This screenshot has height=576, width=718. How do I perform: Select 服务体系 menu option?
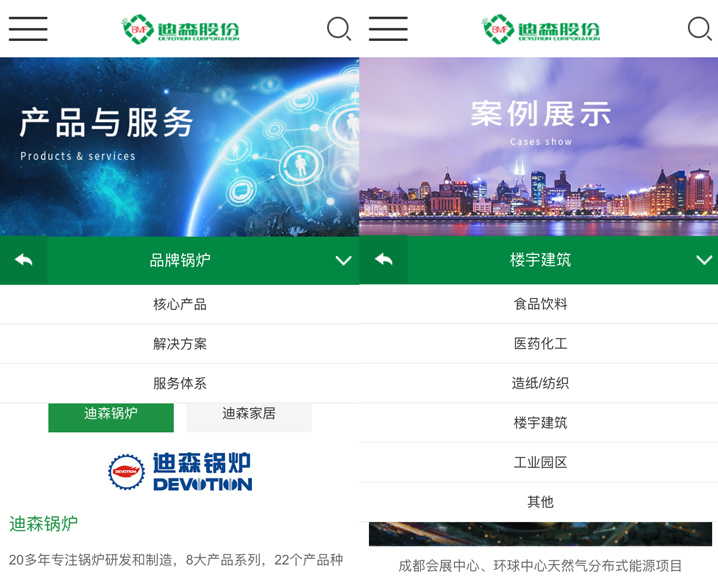pos(180,383)
